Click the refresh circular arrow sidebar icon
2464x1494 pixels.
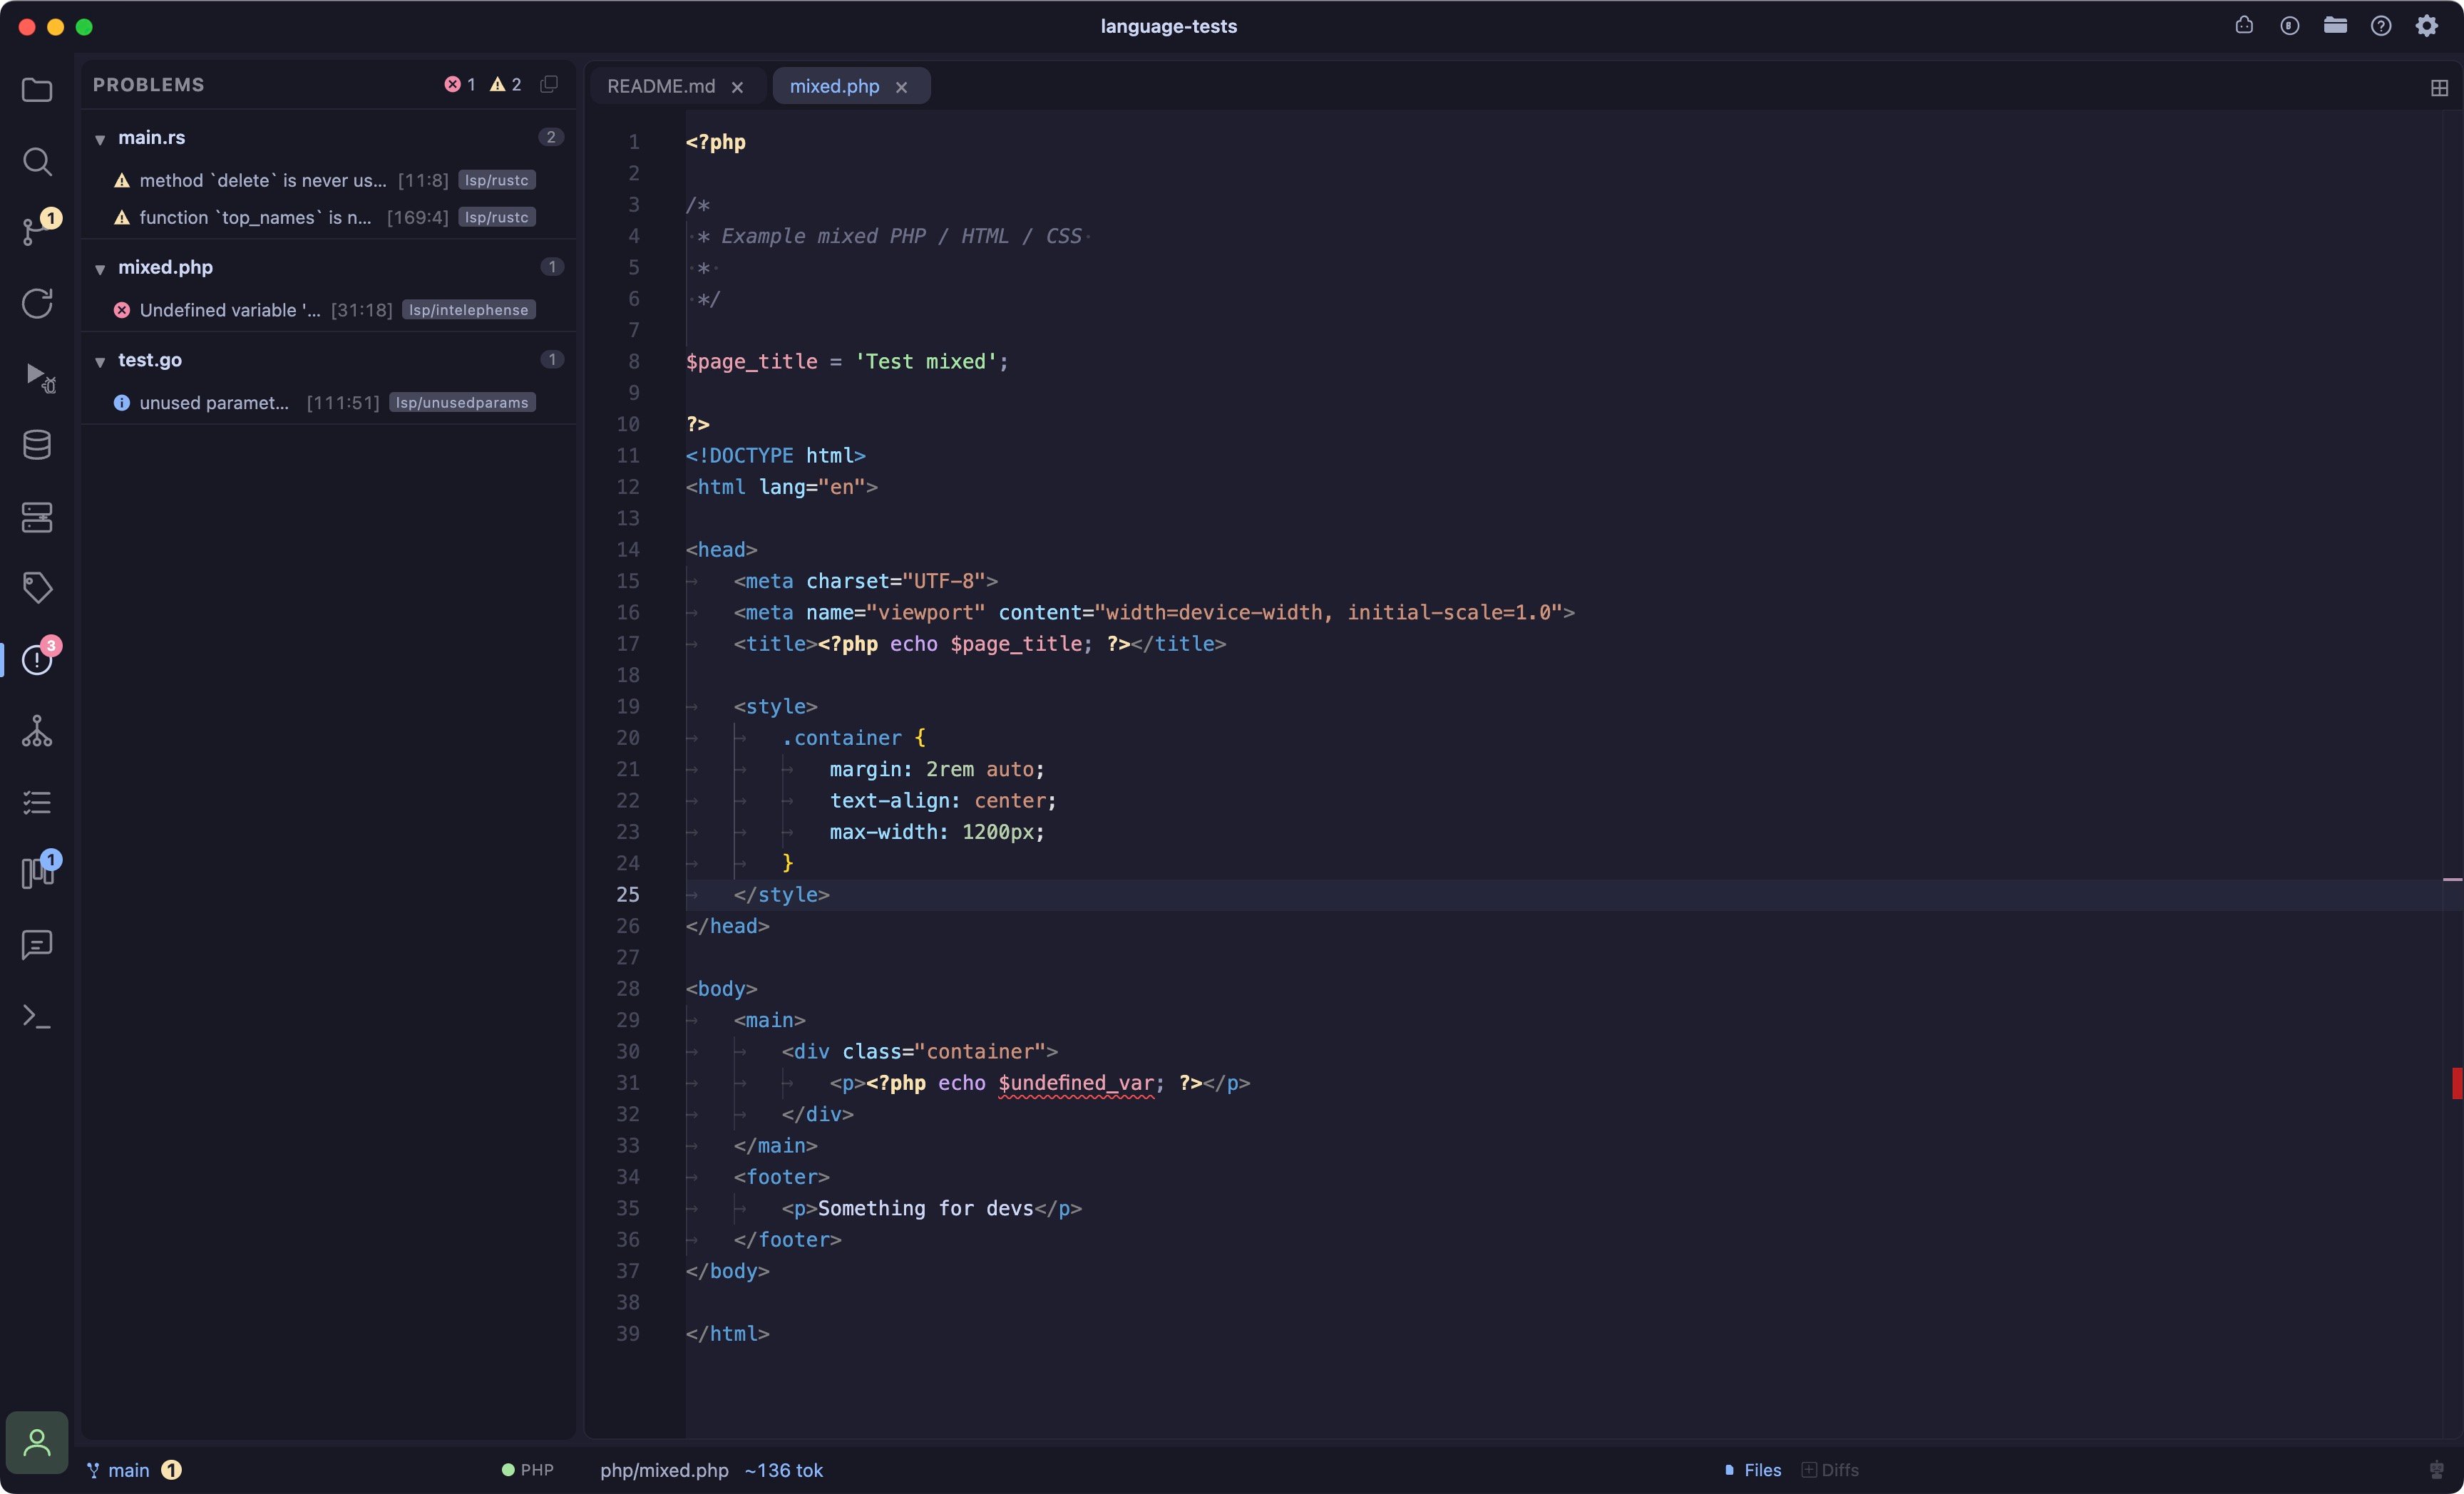[x=37, y=303]
